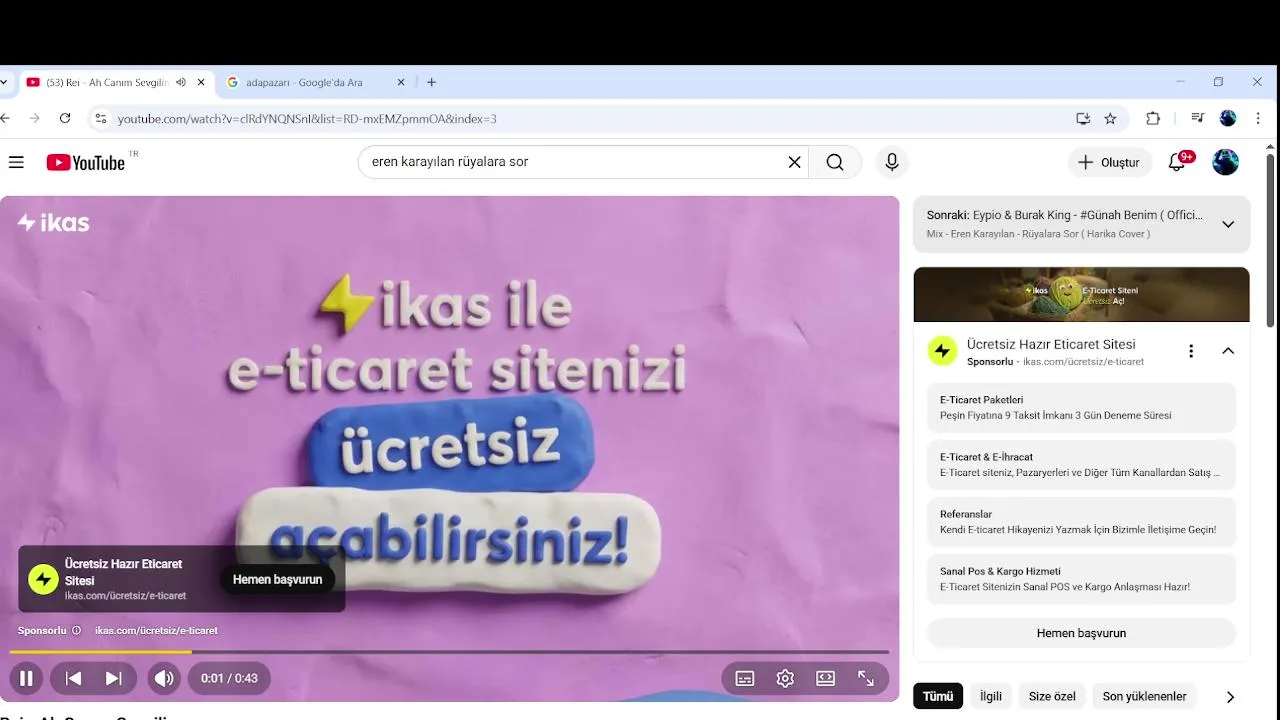Open the notifications bell

(x=1178, y=162)
